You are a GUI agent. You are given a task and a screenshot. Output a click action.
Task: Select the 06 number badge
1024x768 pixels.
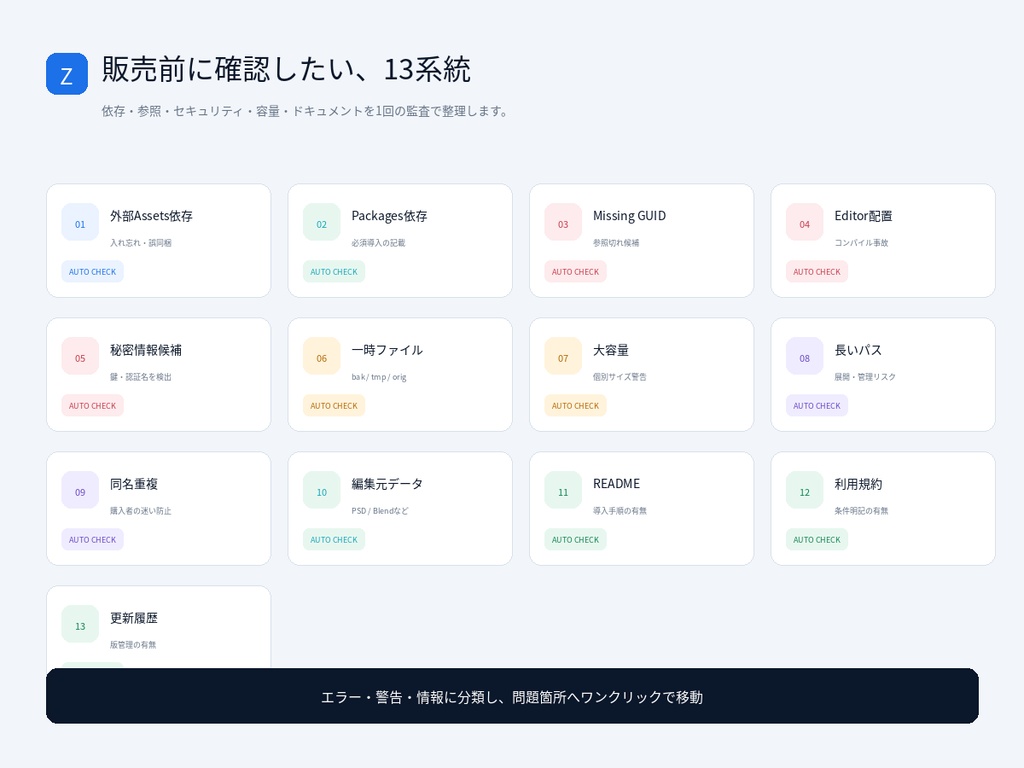tap(321, 356)
